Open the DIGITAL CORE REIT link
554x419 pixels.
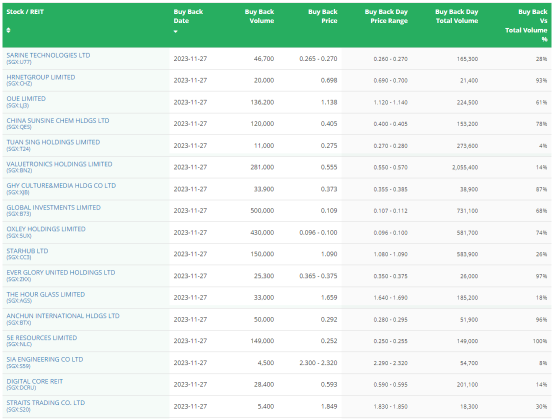[35, 381]
